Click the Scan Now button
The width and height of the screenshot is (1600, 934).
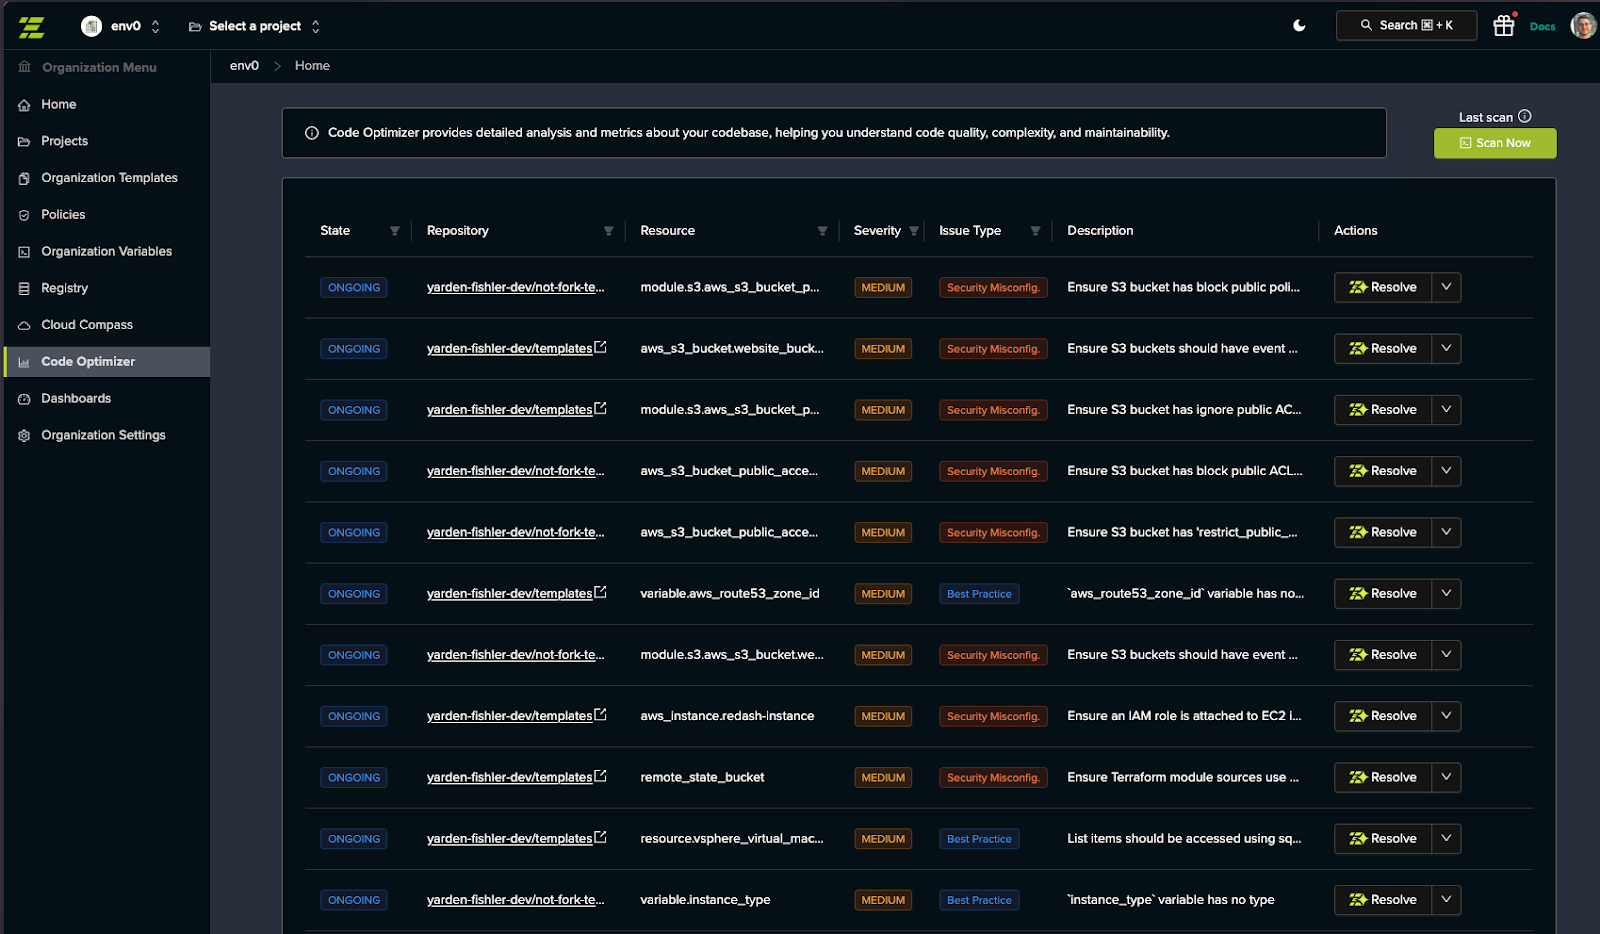pyautogui.click(x=1495, y=143)
